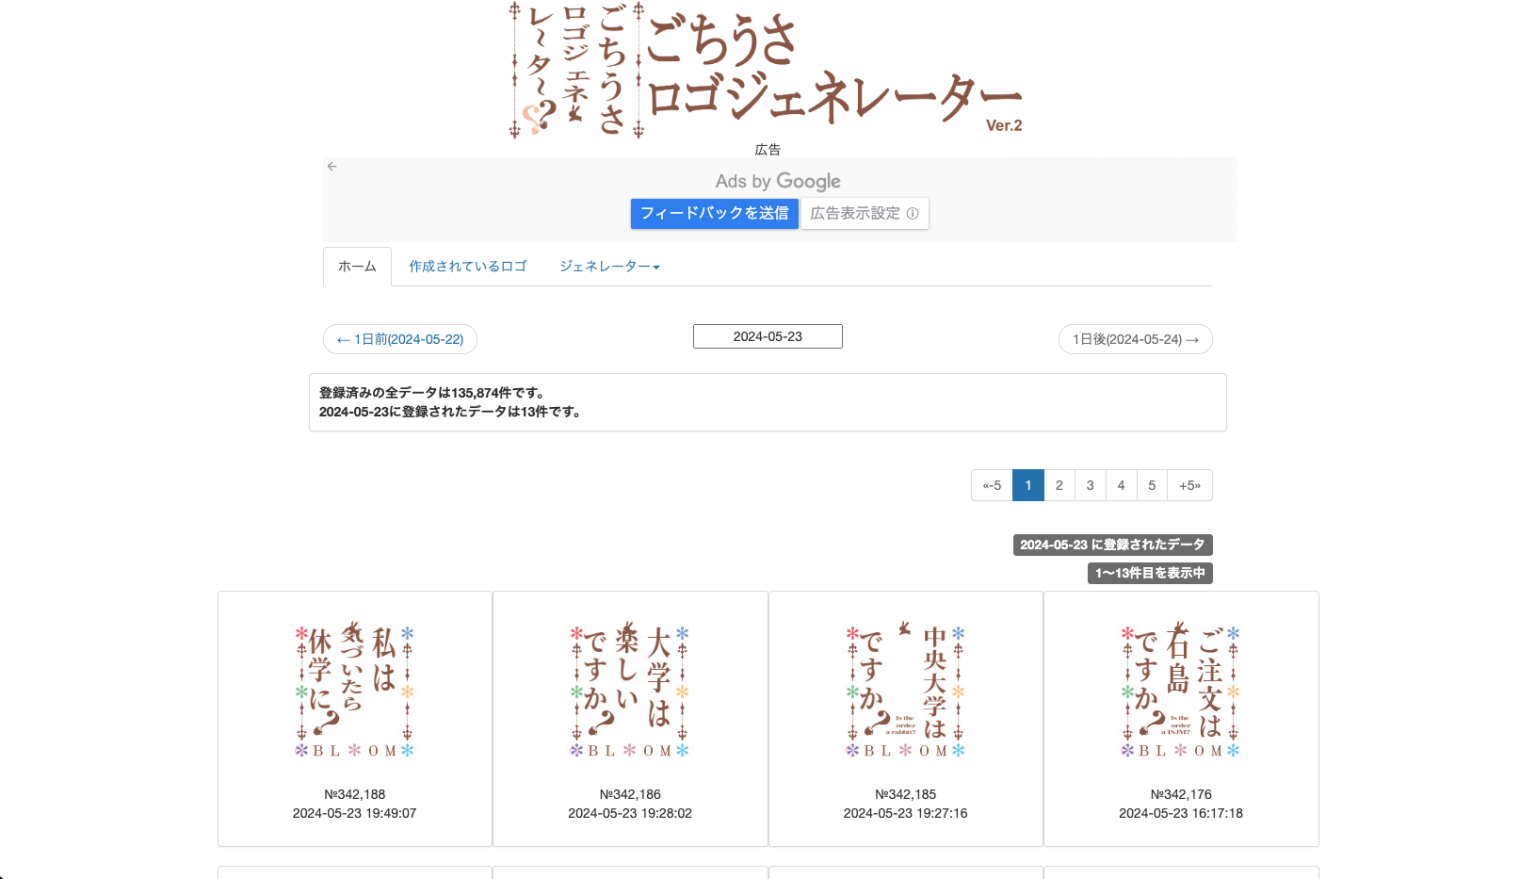Open logo thumbnail №342,186
This screenshot has height=879, width=1536.
pos(630,690)
